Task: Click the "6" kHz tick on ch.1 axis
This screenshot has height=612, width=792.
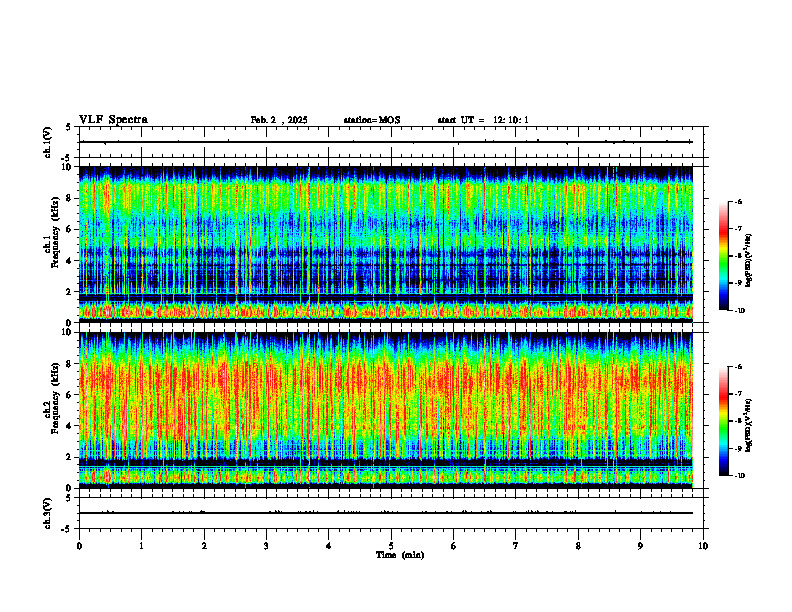Action: (70, 229)
